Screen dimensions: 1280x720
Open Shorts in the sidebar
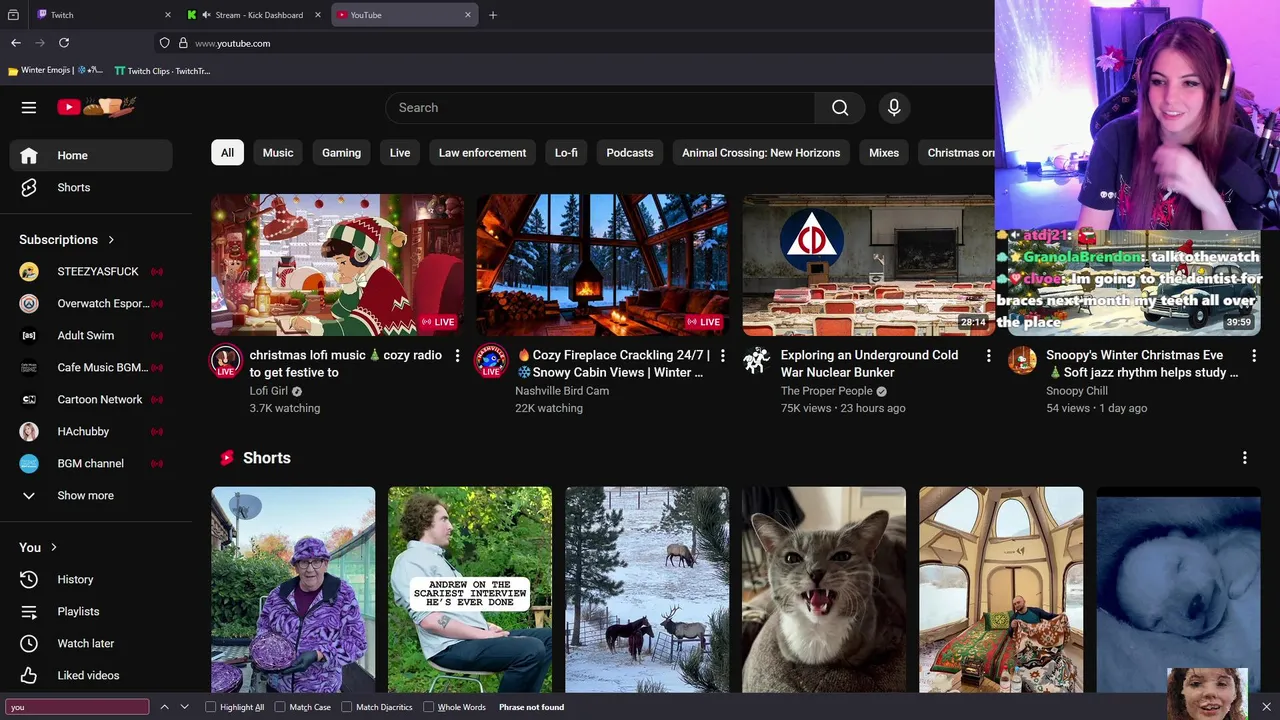[92, 188]
